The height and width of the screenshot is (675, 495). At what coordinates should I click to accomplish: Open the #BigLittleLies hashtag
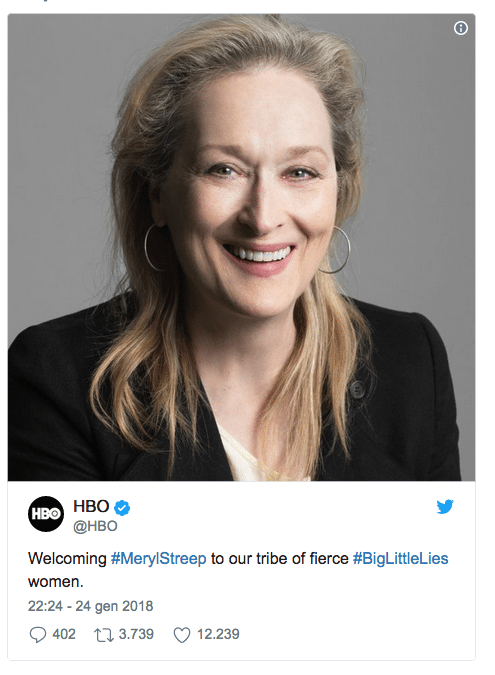tap(400, 558)
